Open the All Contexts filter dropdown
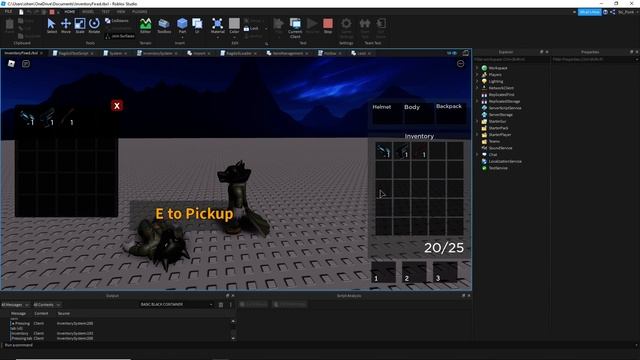The width and height of the screenshot is (640, 360). (x=47, y=305)
